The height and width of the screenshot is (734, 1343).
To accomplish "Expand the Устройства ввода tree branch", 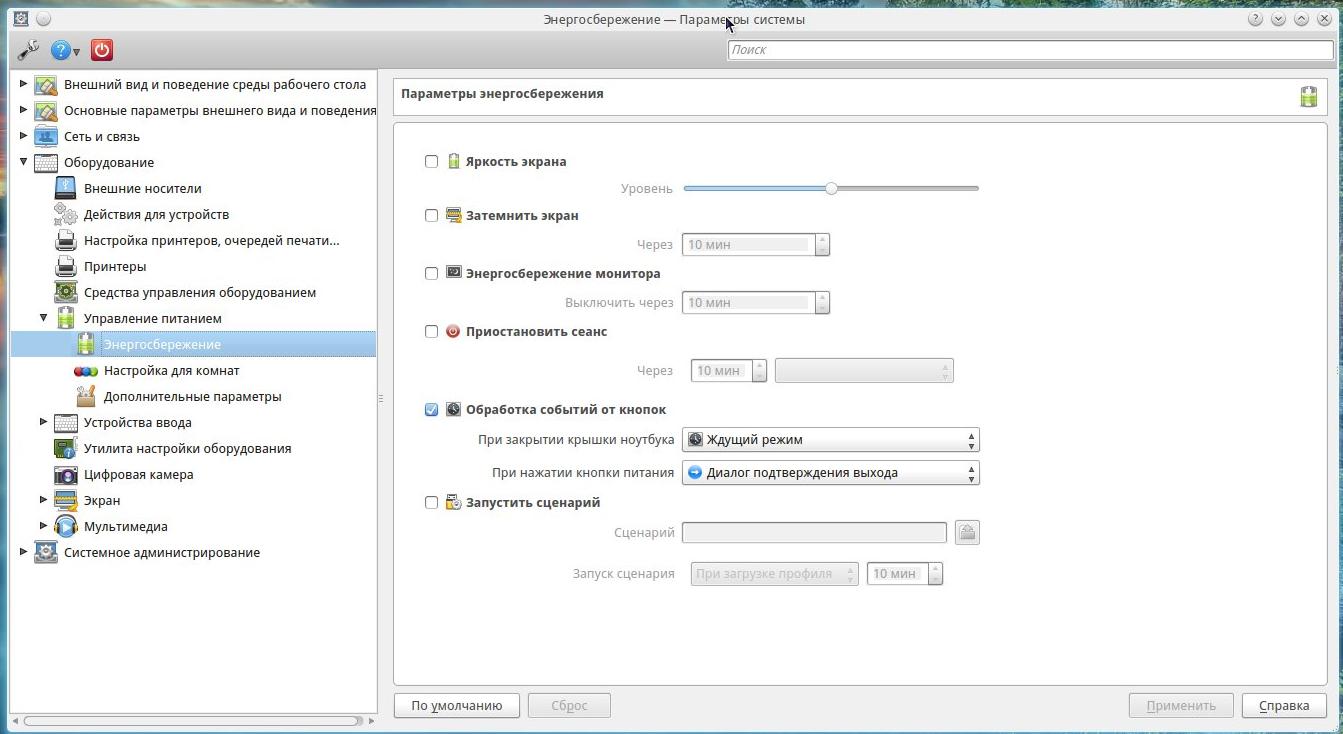I will point(43,423).
